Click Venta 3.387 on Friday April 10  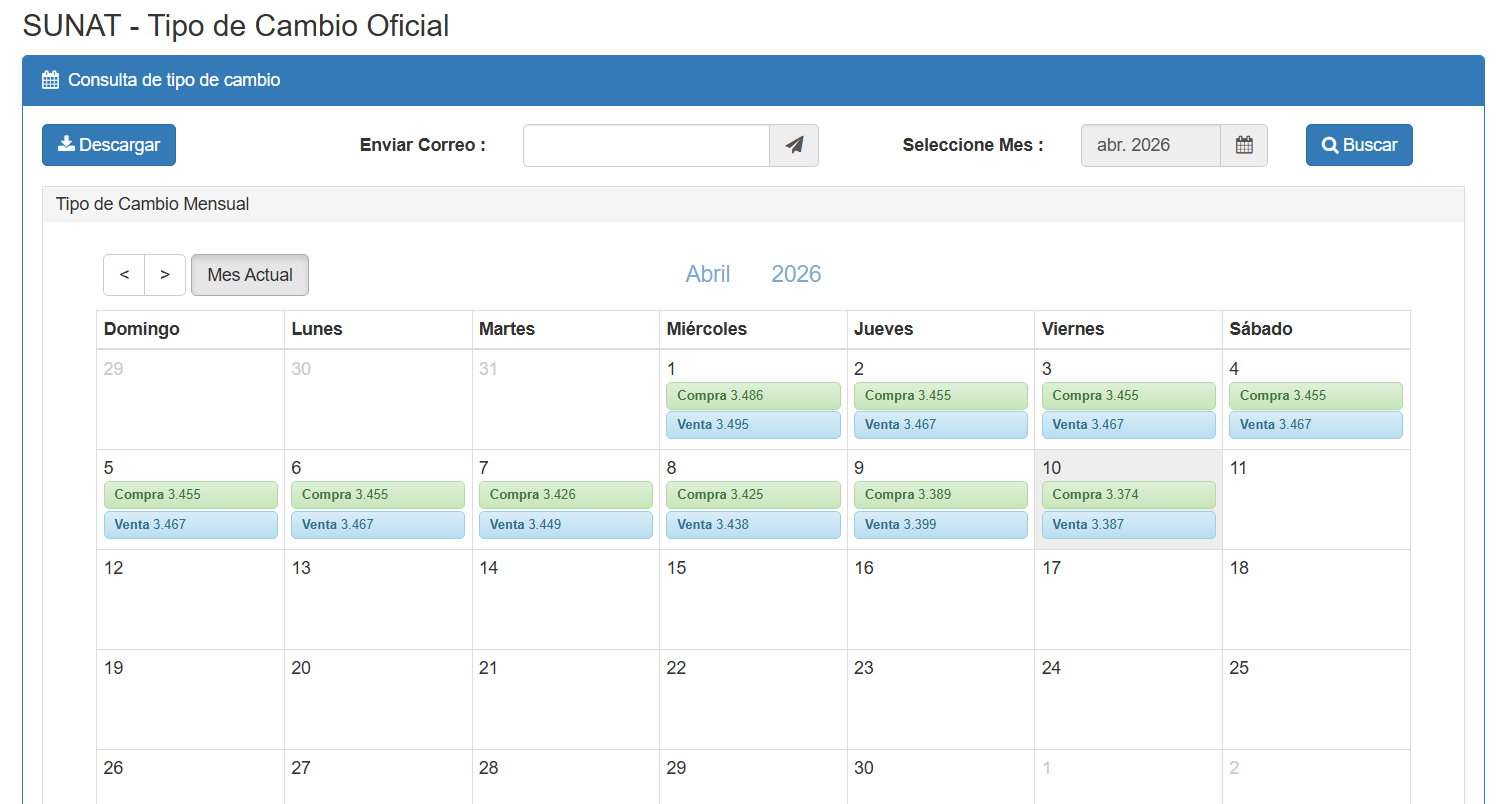pyautogui.click(x=1128, y=525)
